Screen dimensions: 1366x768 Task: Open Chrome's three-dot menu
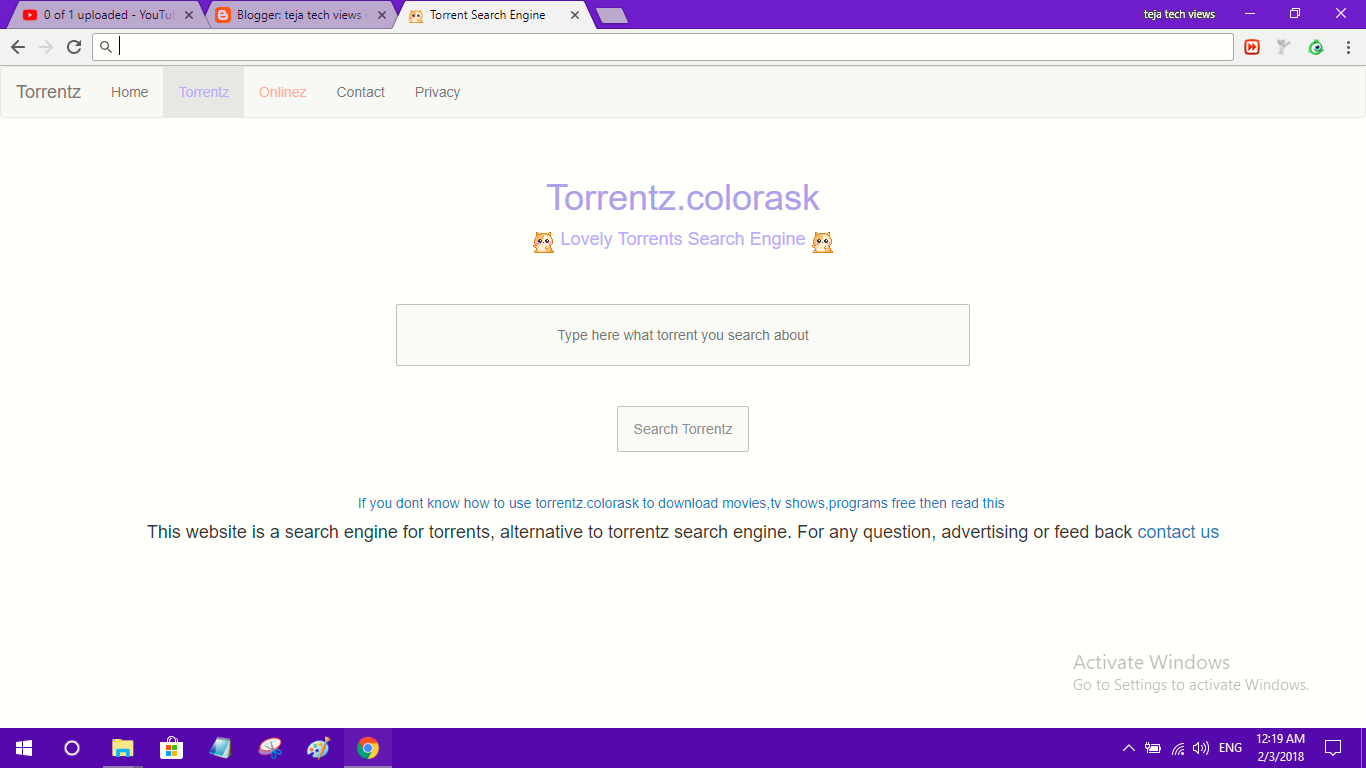(1348, 47)
